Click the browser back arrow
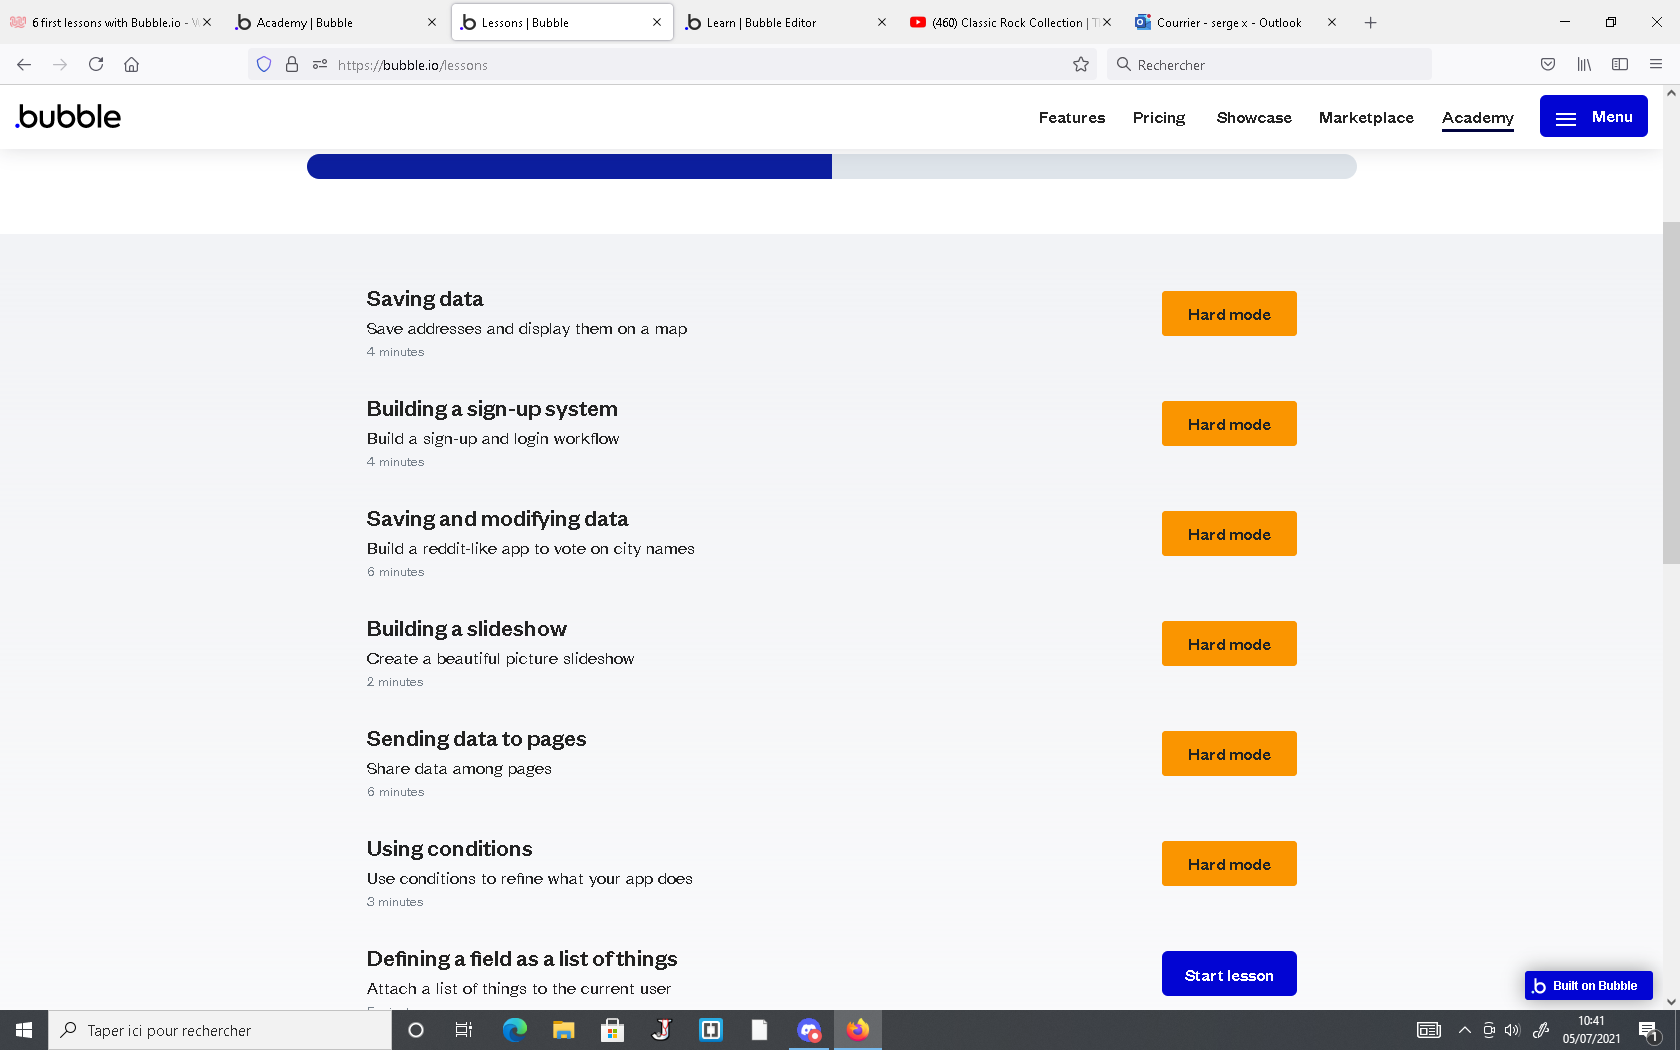Image resolution: width=1680 pixels, height=1050 pixels. pyautogui.click(x=24, y=65)
